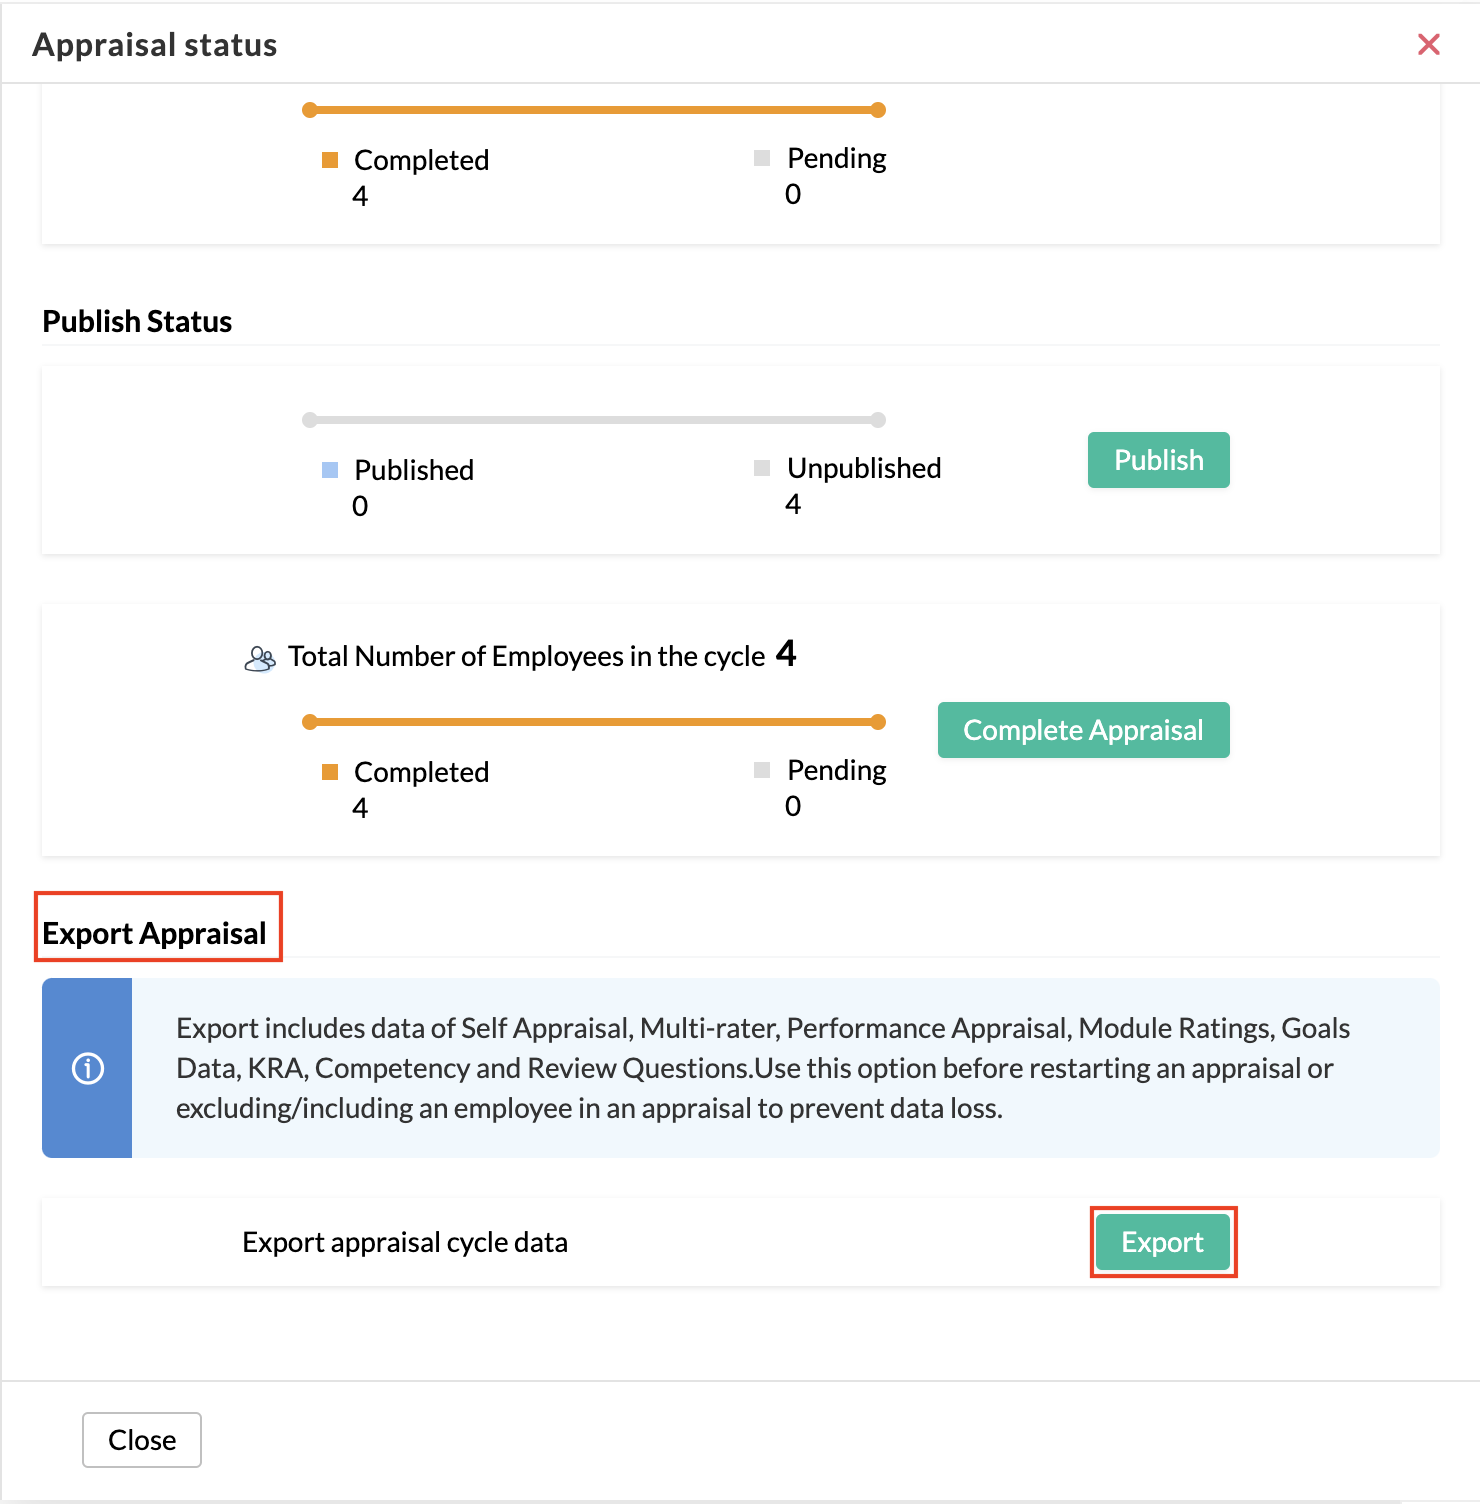
Task: Click the Export includes data information text
Action: click(x=763, y=1068)
